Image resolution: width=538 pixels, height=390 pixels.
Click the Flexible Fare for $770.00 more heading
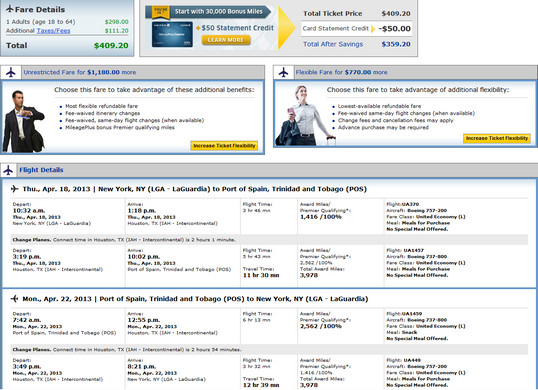point(341,72)
